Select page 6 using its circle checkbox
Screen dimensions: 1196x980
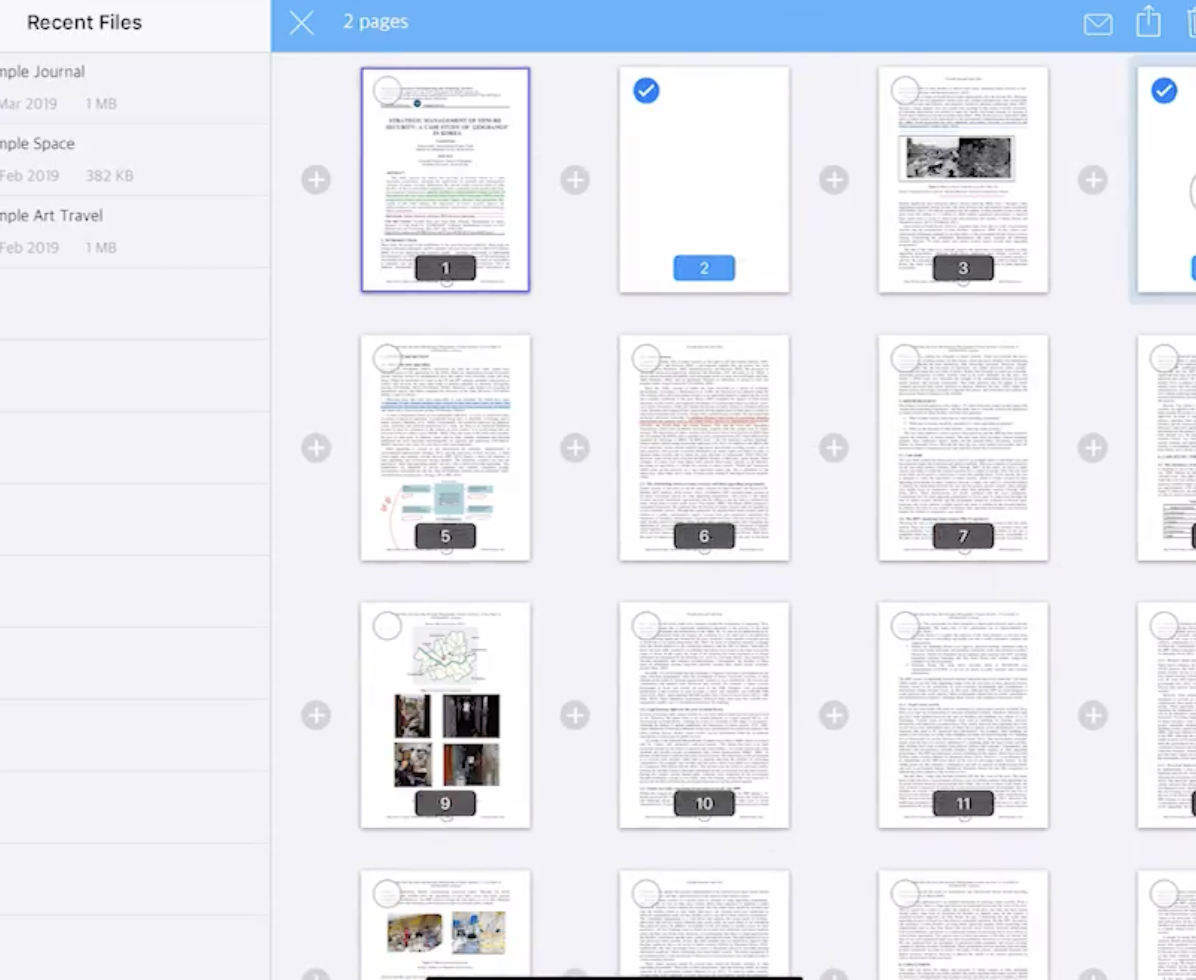(646, 358)
